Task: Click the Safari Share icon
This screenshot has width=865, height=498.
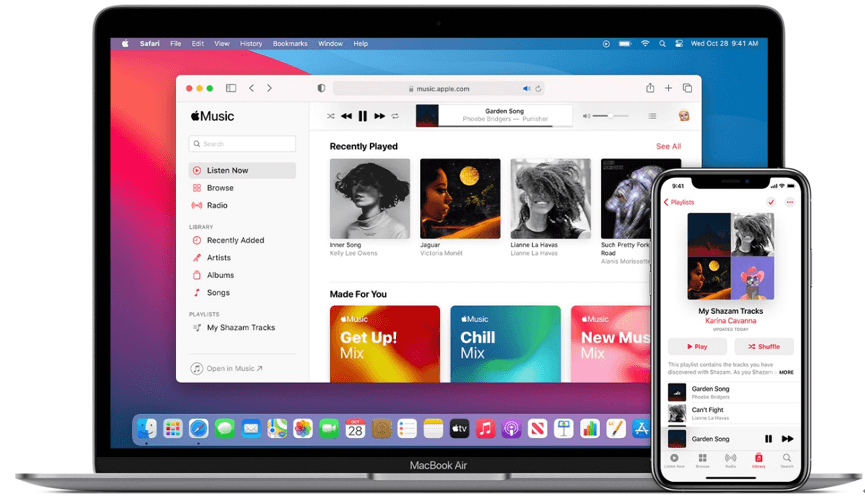Action: tap(650, 88)
